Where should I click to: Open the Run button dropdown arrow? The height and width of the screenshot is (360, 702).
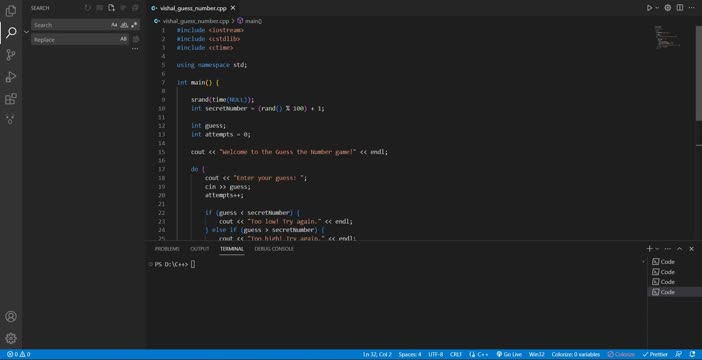tap(657, 8)
